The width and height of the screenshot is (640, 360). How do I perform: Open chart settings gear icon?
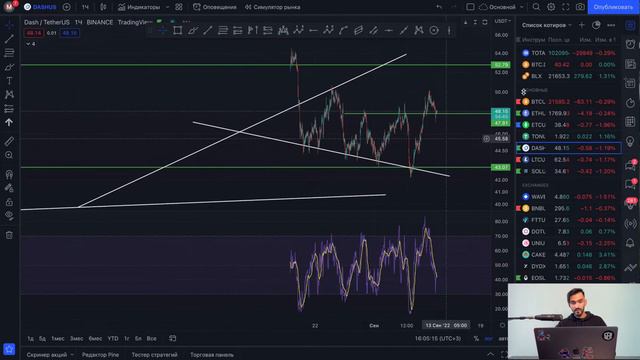[x=551, y=7]
